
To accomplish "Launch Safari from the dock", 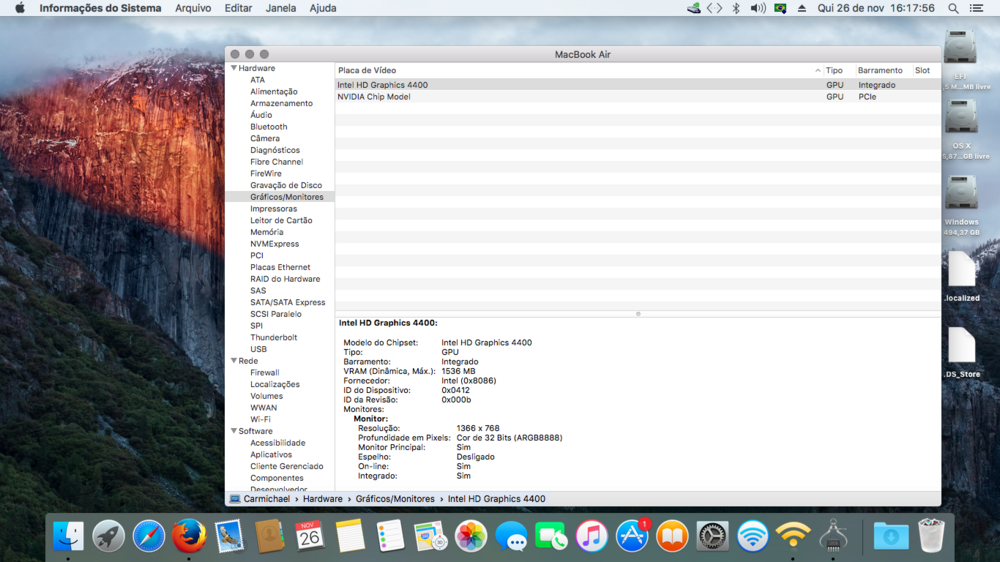I will click(149, 537).
